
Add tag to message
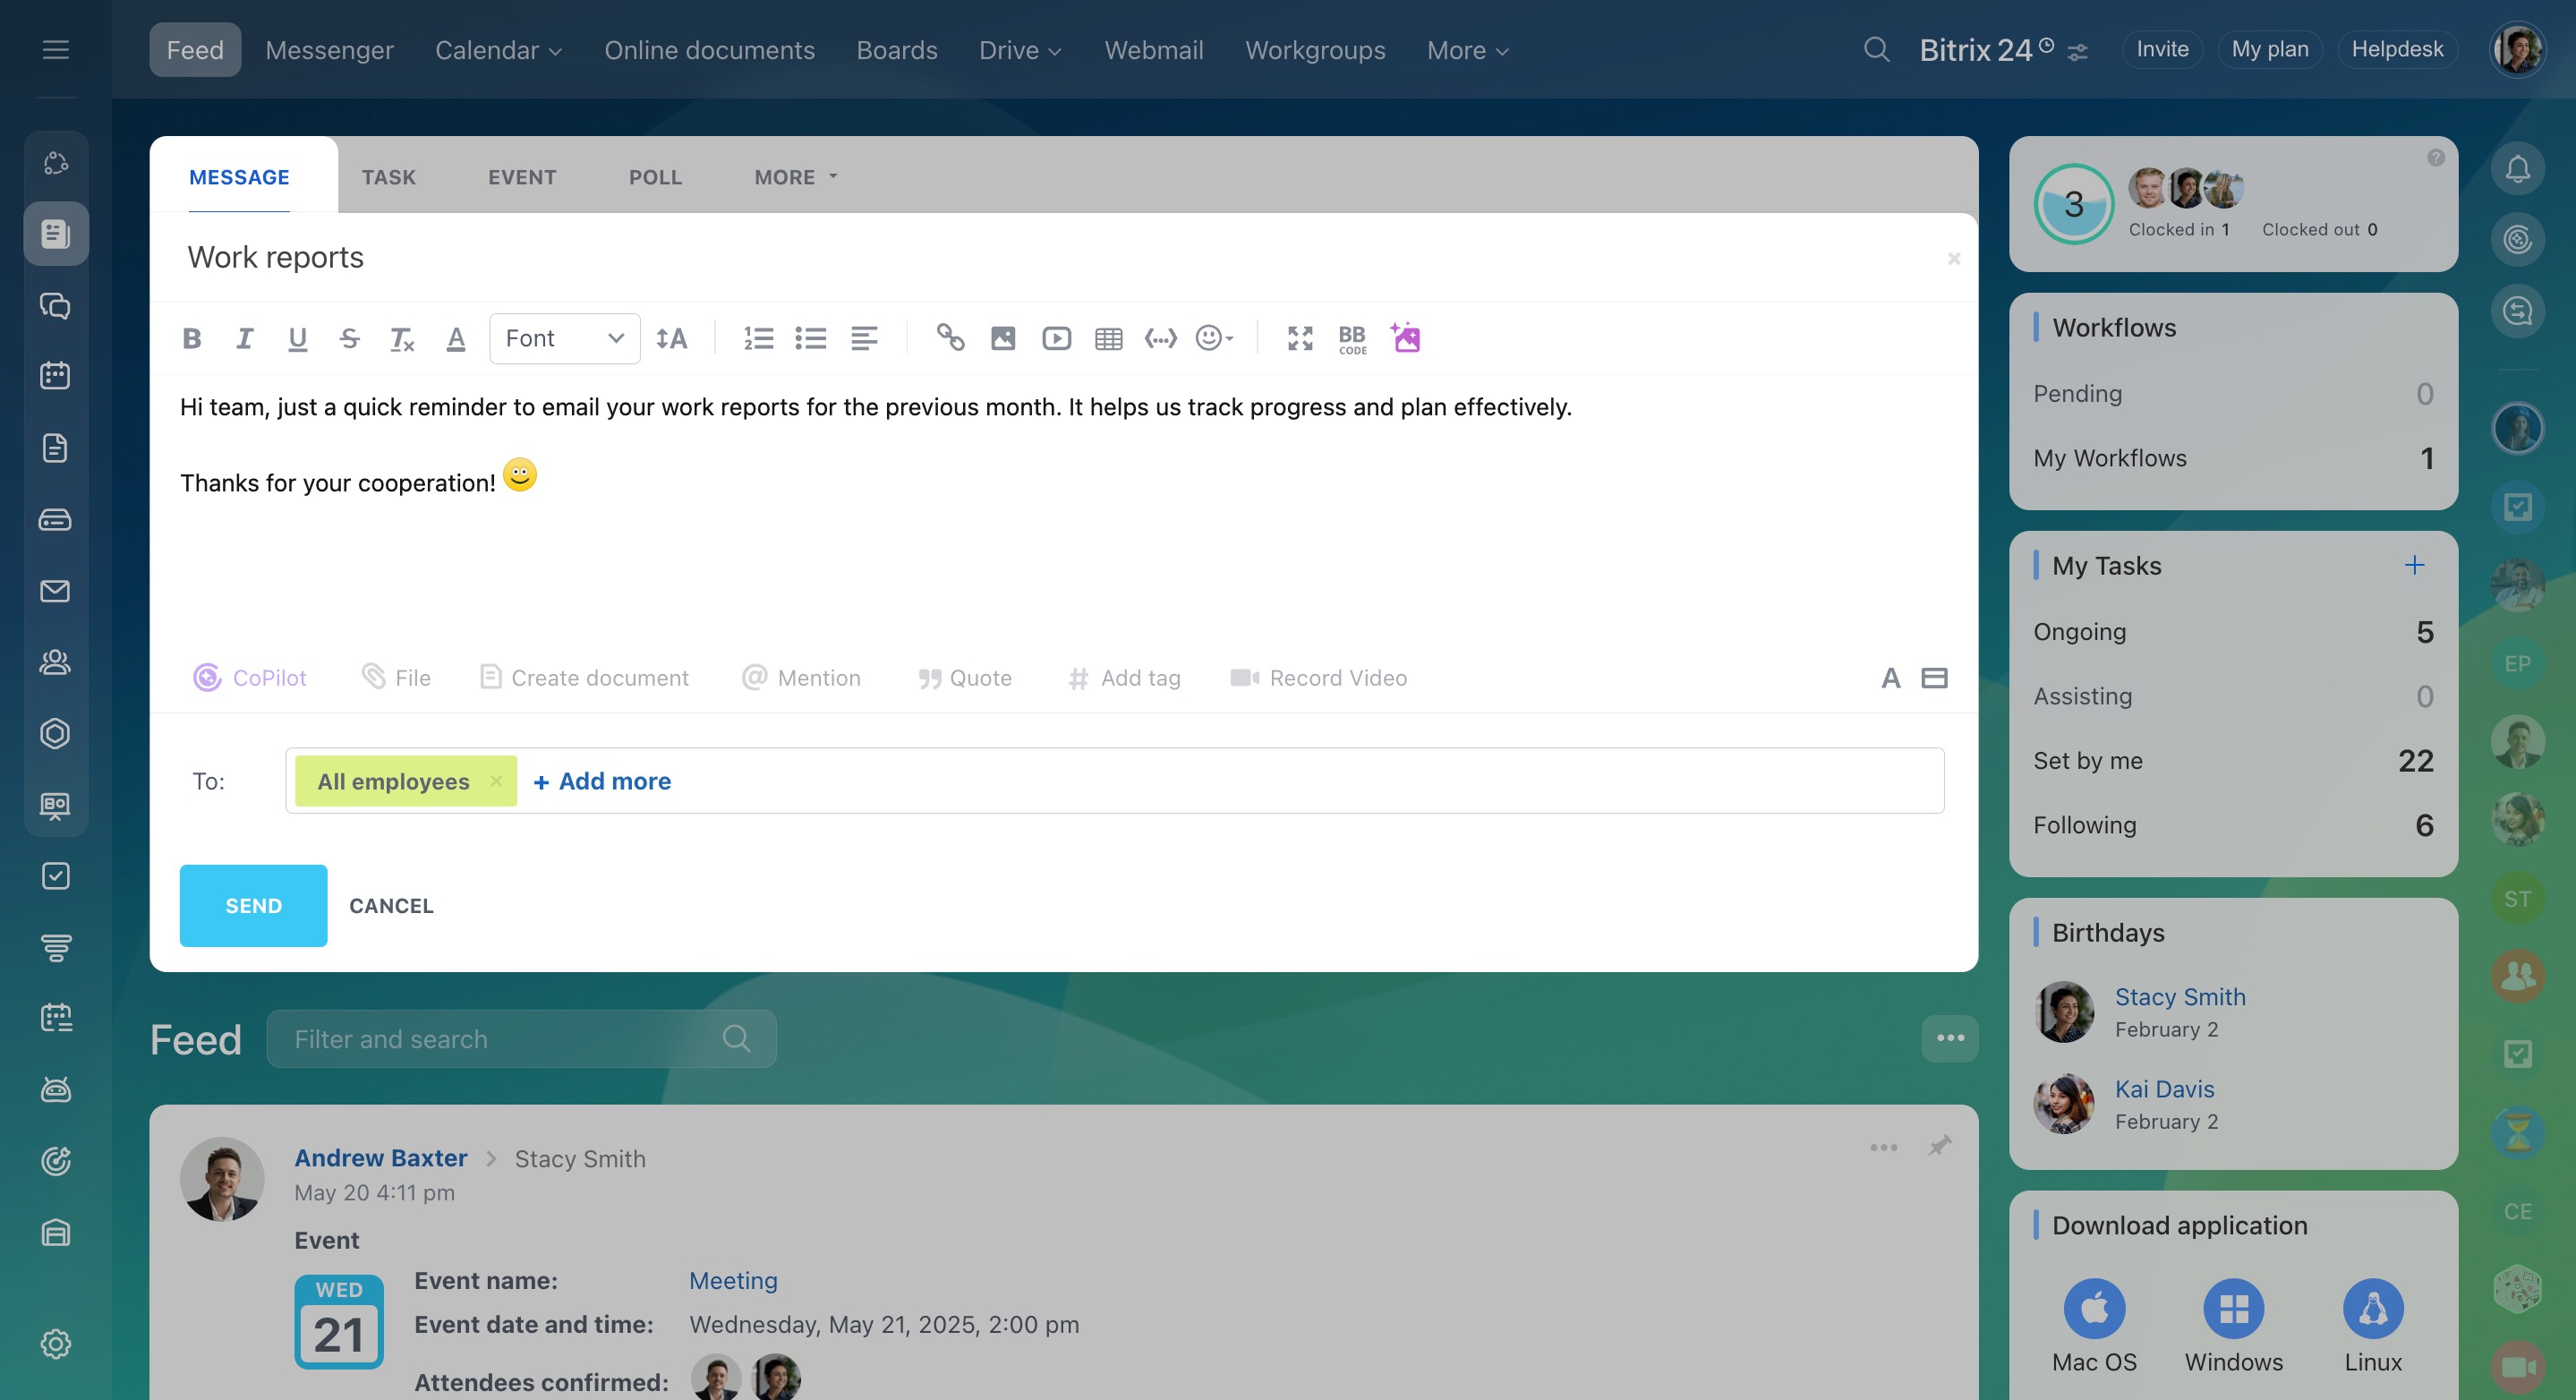1124,678
